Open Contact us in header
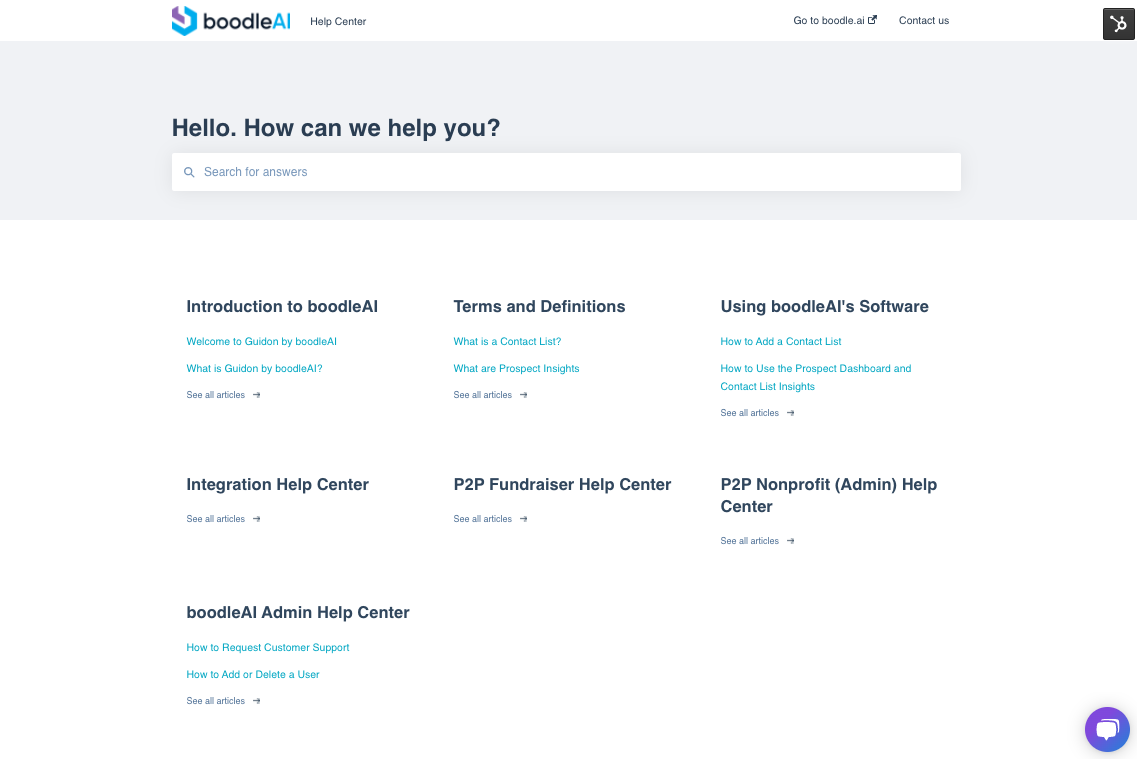 click(x=924, y=20)
